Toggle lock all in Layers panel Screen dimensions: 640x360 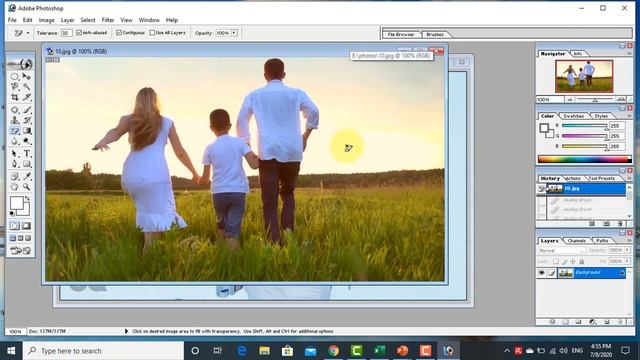click(x=582, y=261)
